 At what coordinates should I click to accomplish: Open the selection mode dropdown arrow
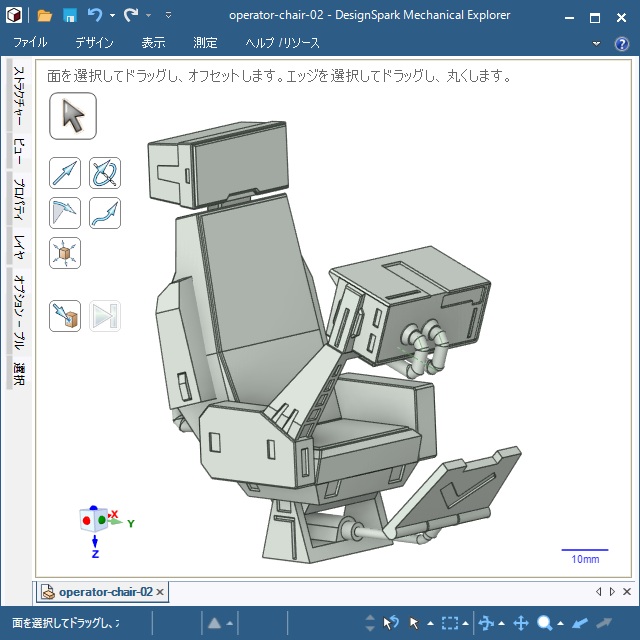465,623
